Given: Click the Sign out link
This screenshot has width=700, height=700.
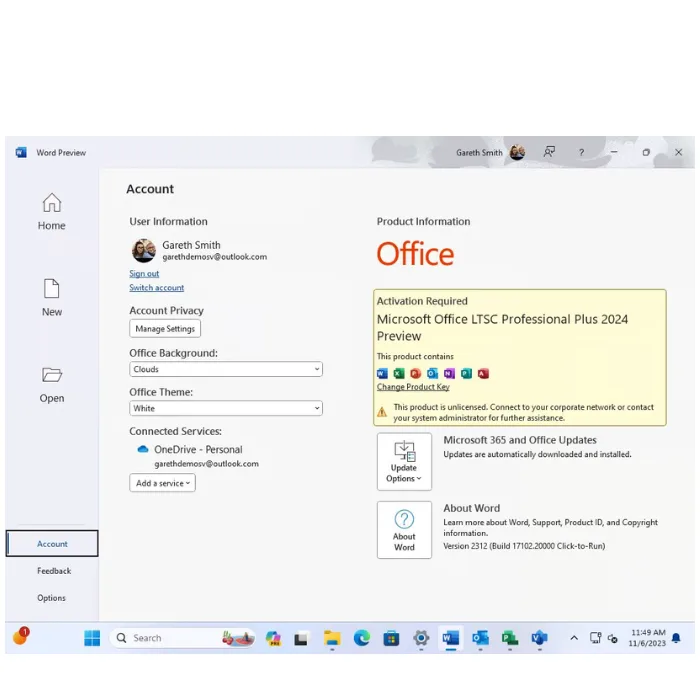Looking at the screenshot, I should point(144,273).
